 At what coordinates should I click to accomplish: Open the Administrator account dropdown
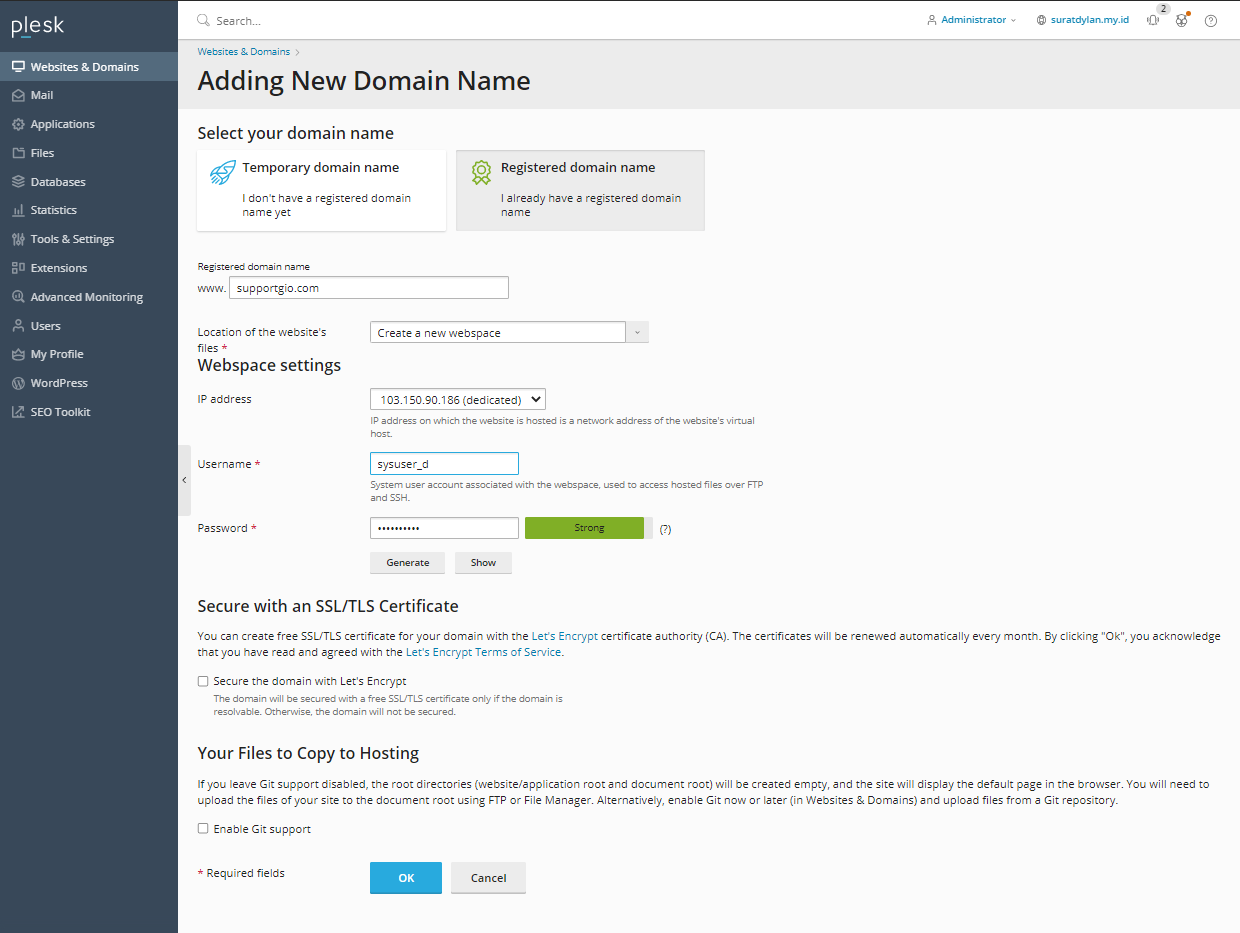click(x=969, y=18)
